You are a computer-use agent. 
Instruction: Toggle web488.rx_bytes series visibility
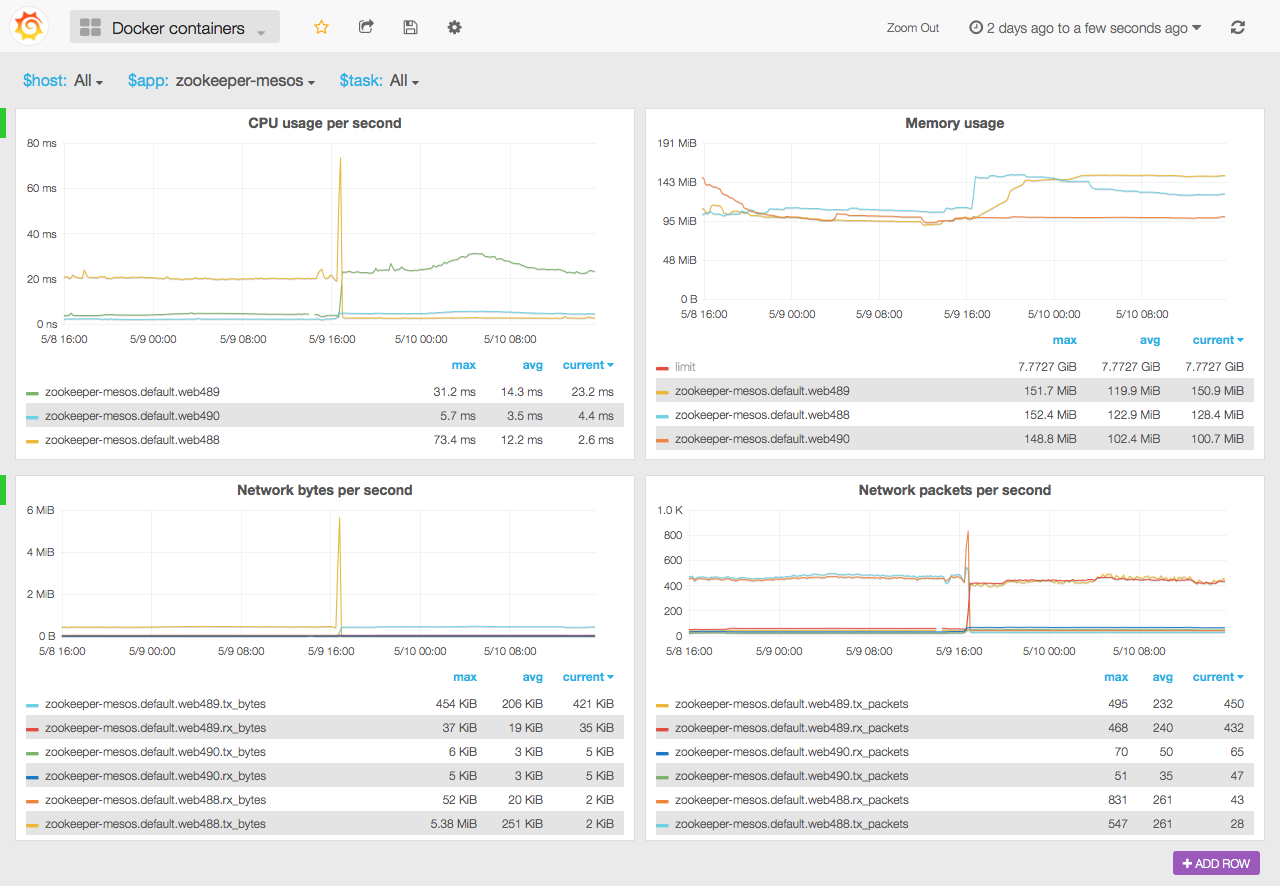pos(155,800)
